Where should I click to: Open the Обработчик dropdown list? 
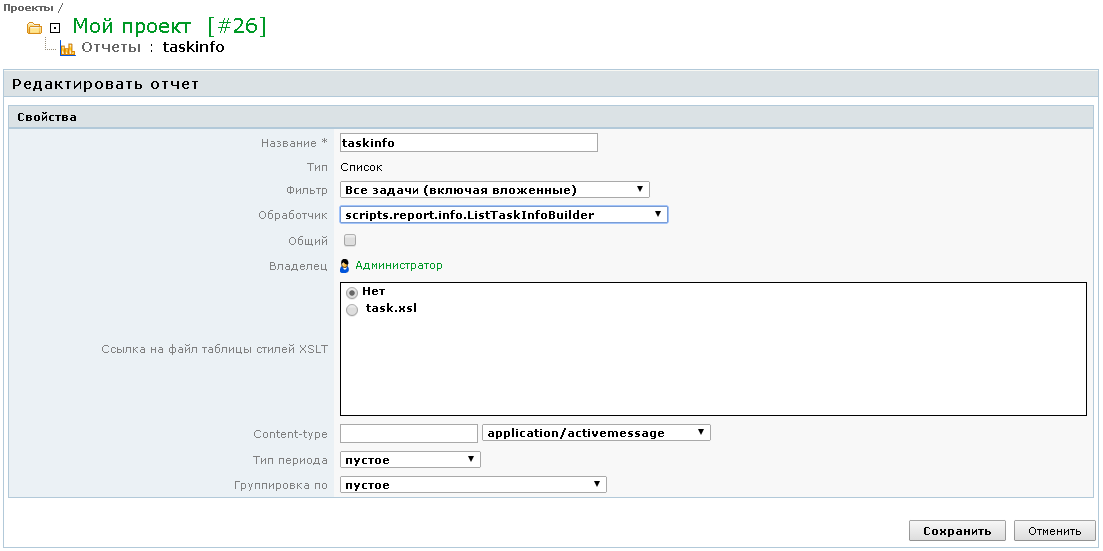coord(504,215)
